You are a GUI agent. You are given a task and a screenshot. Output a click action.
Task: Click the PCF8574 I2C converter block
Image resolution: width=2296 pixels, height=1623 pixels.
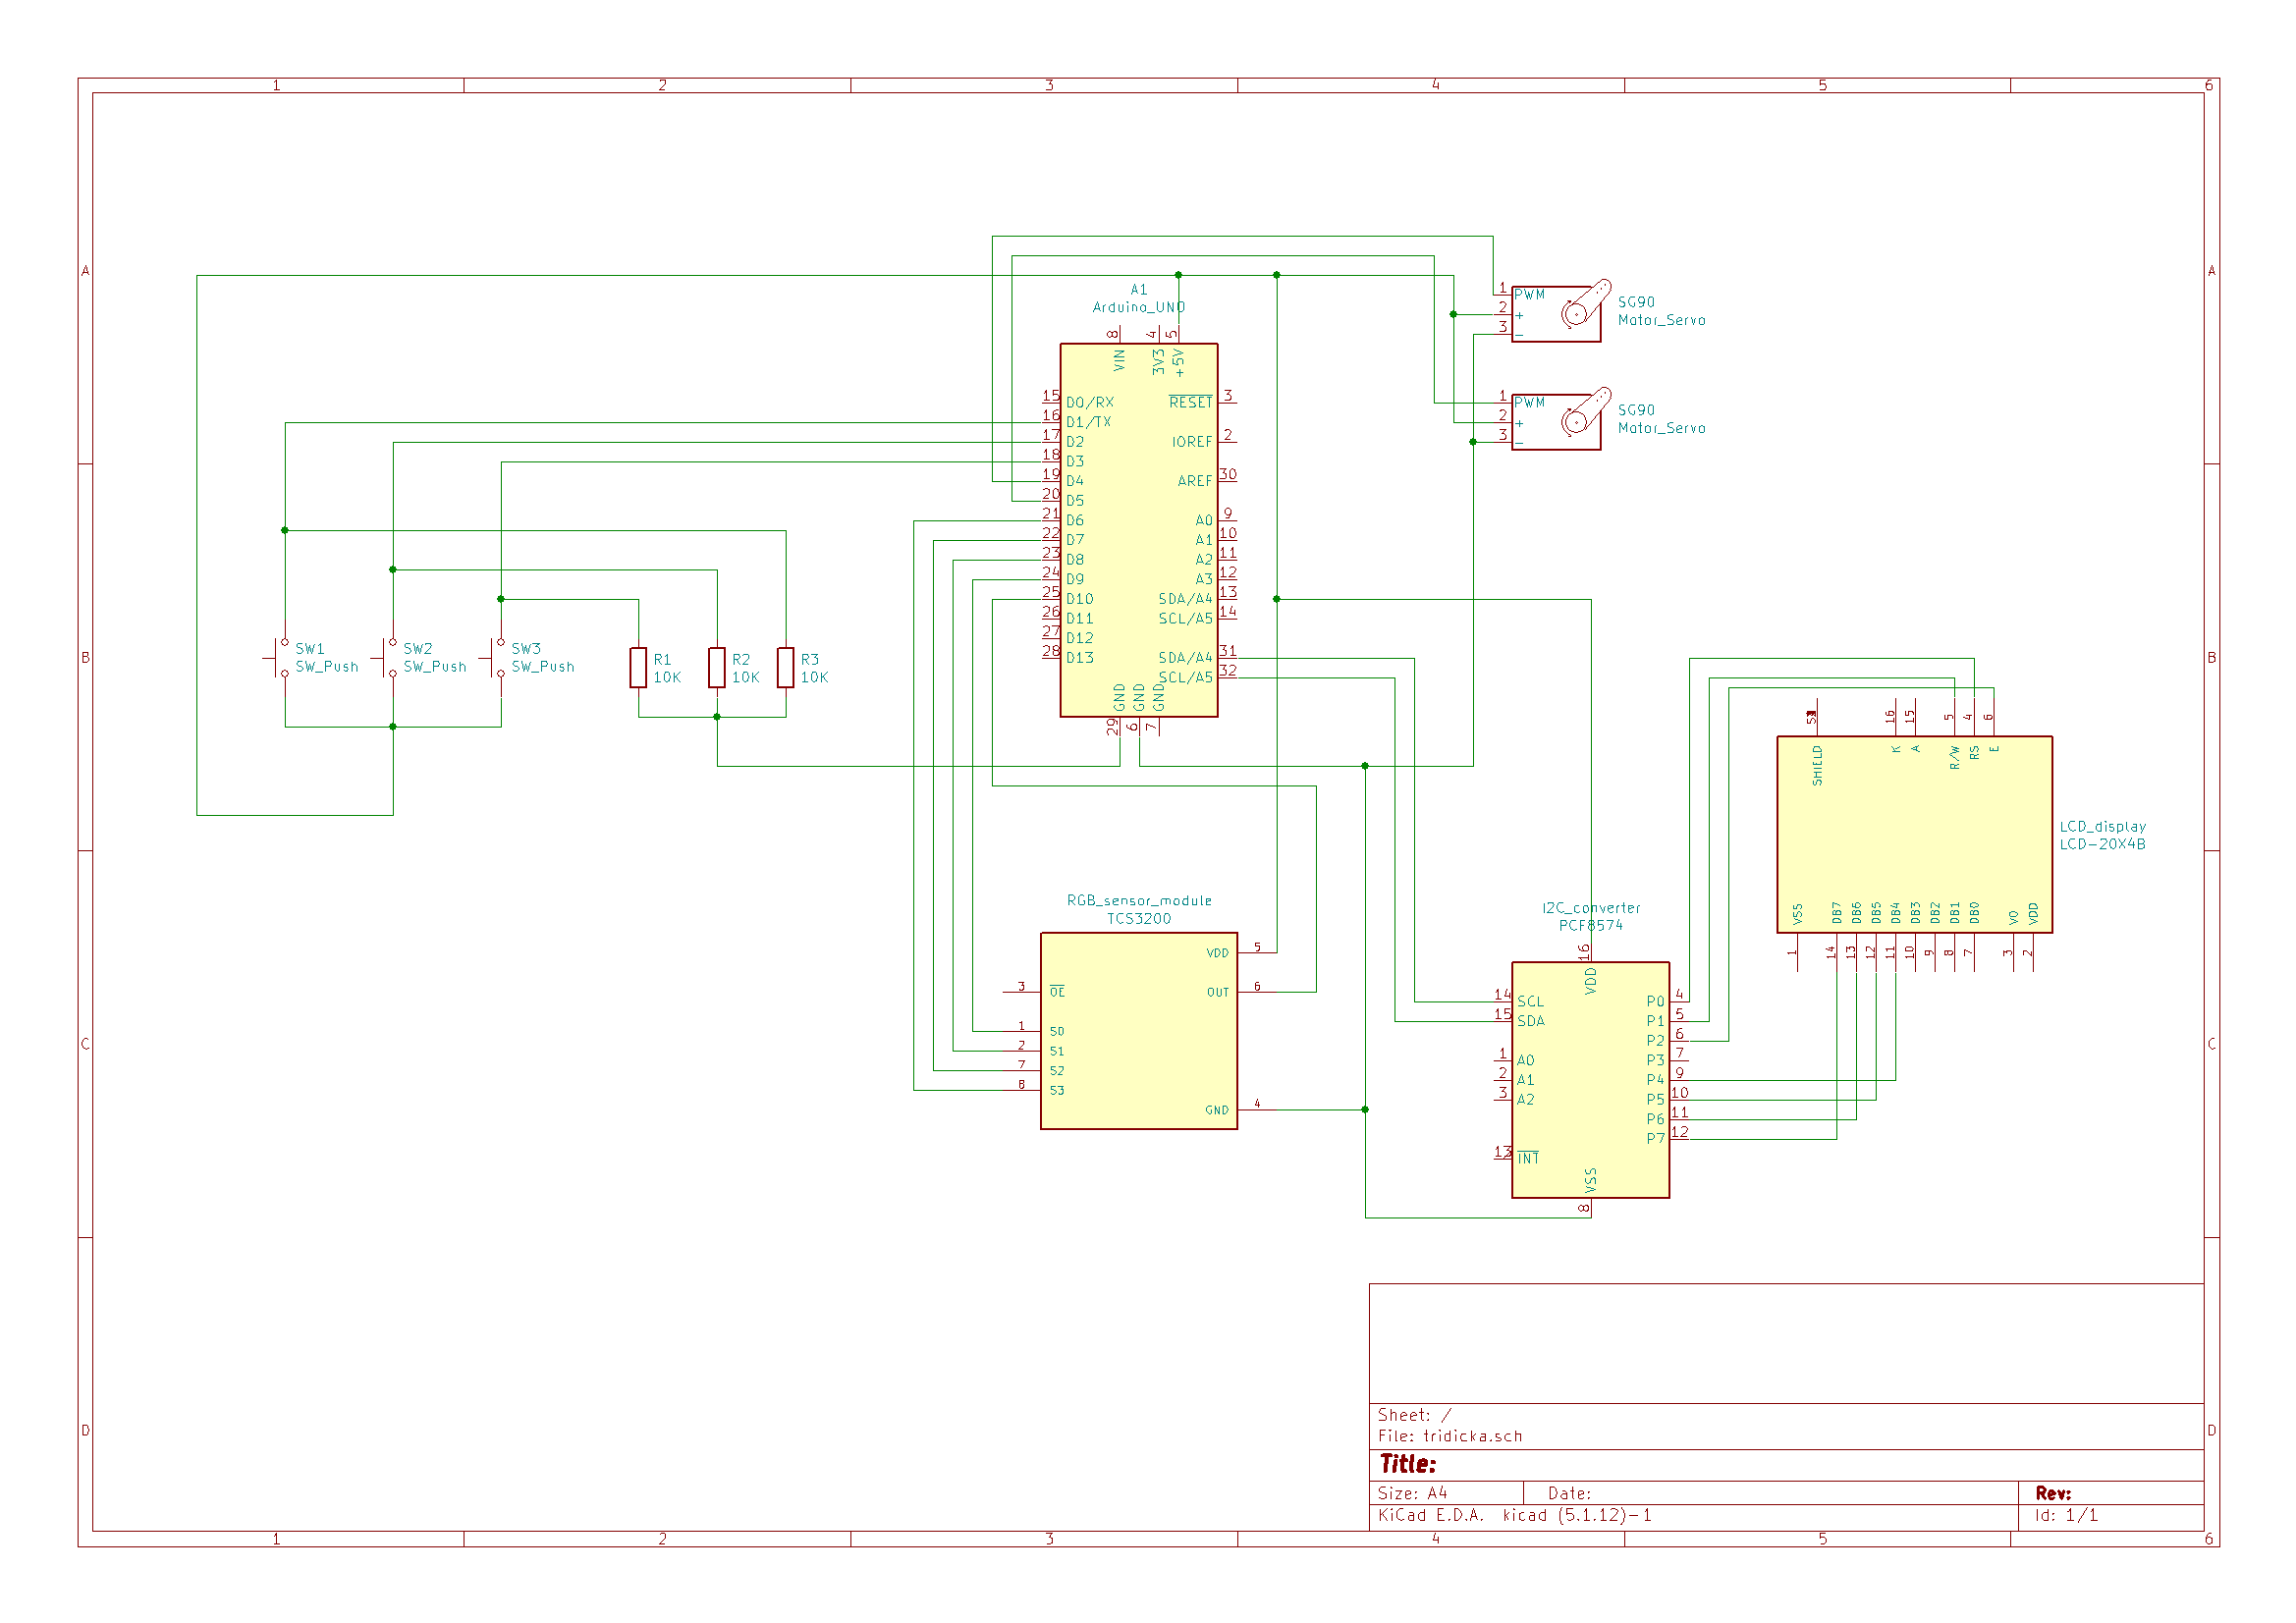pos(1590,1080)
